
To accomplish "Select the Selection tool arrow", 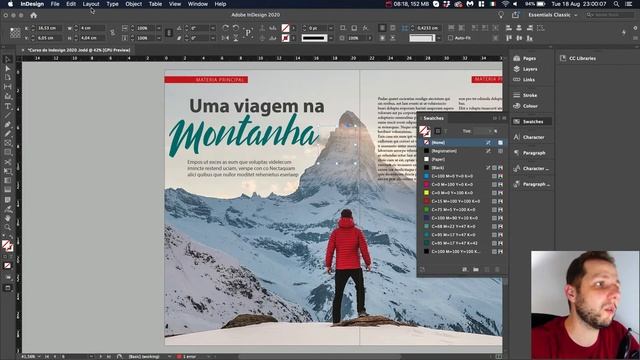I will pyautogui.click(x=7, y=59).
